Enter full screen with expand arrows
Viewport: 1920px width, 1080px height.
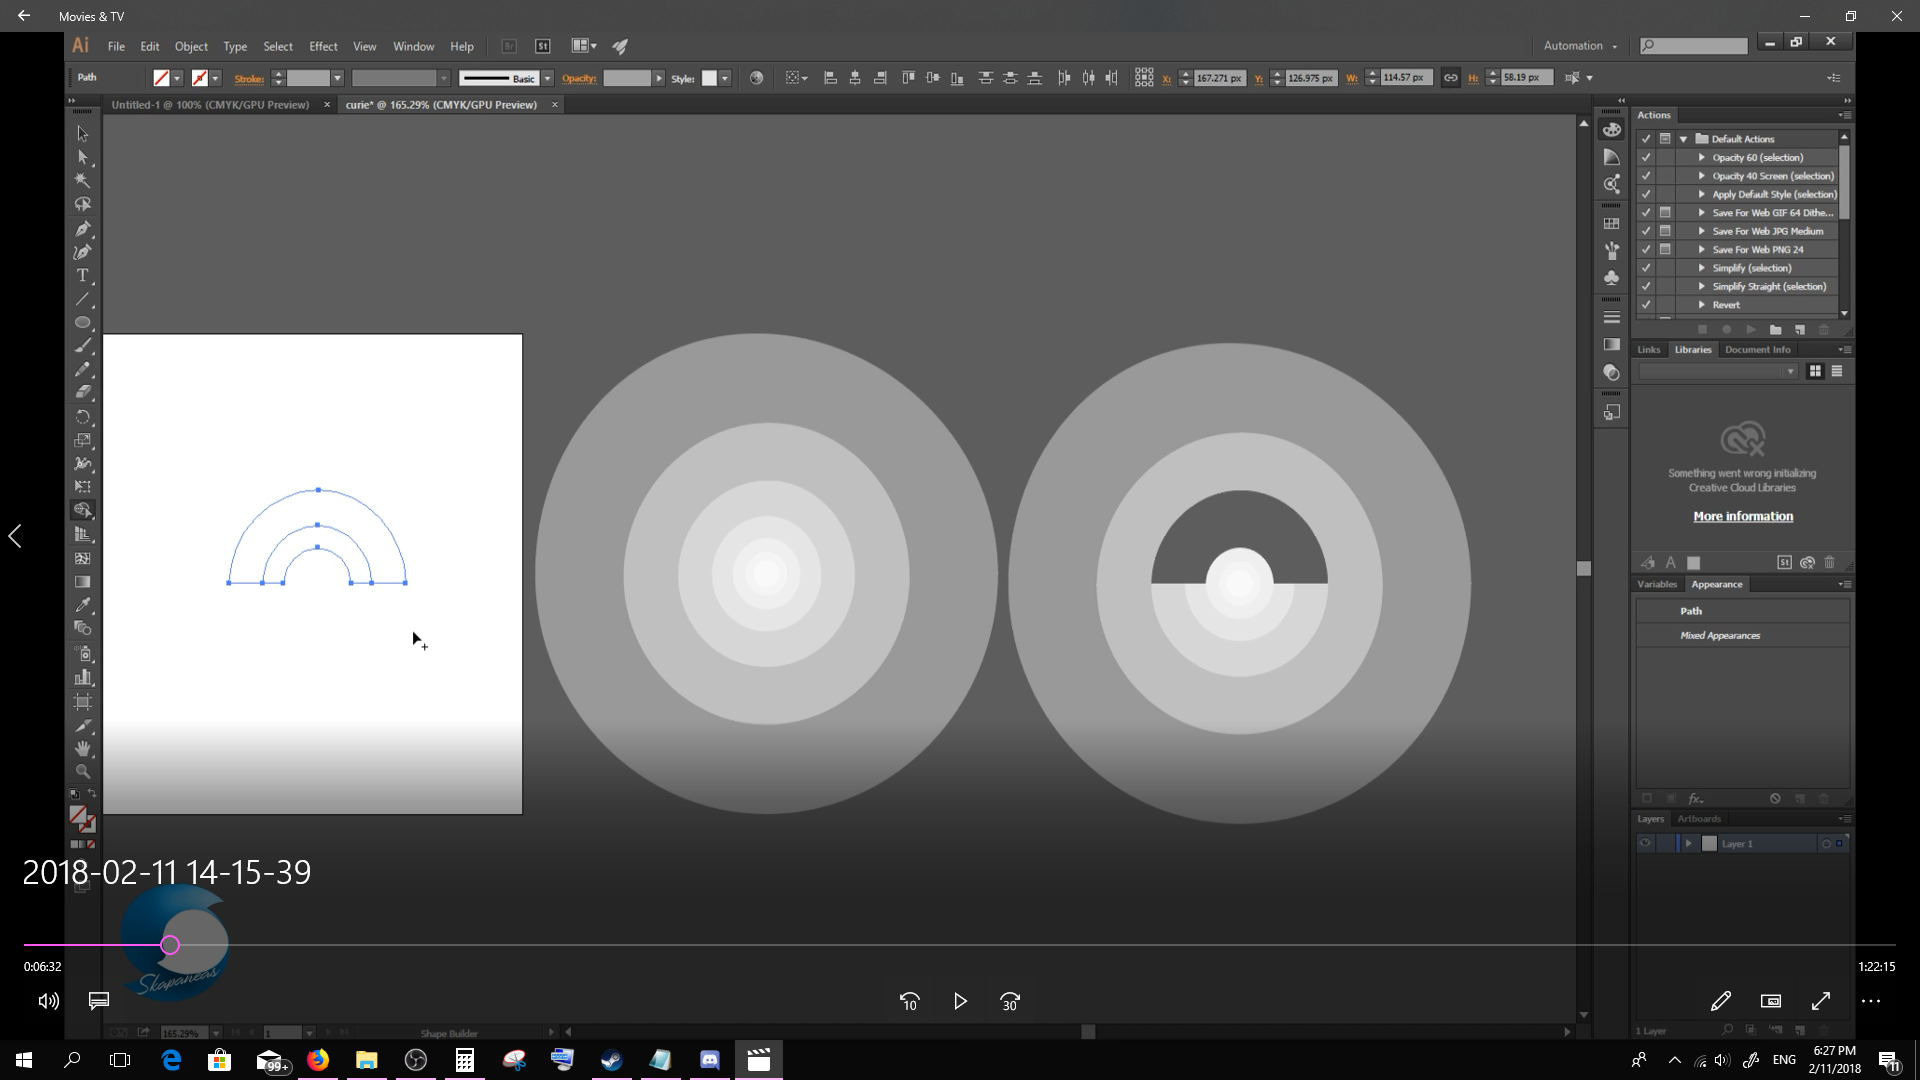pos(1821,1001)
